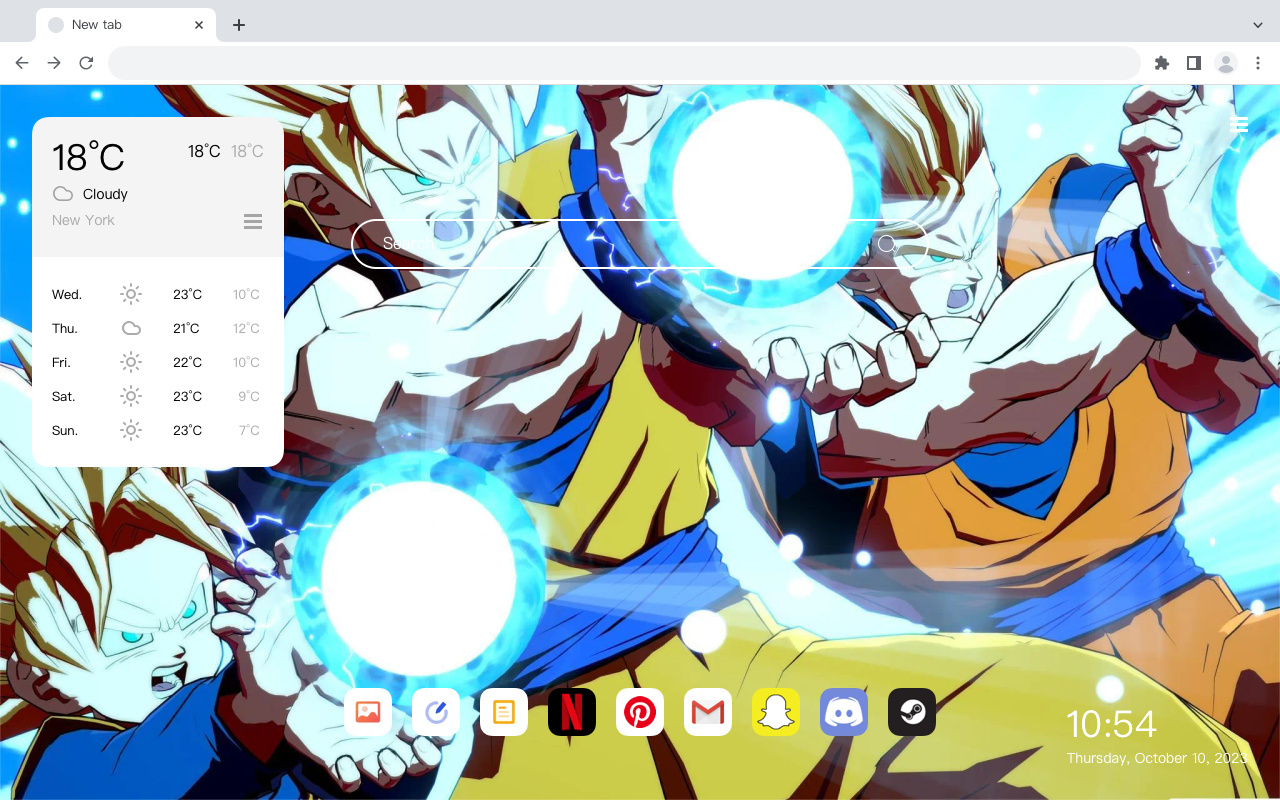Select the Sat. forecast row
This screenshot has height=800, width=1280.
(157, 396)
